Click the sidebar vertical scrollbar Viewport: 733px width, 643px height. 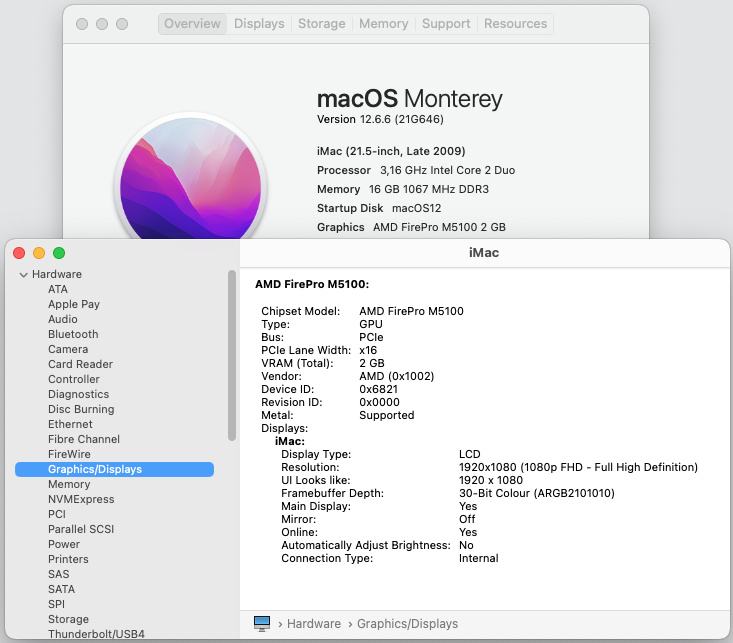[232, 355]
